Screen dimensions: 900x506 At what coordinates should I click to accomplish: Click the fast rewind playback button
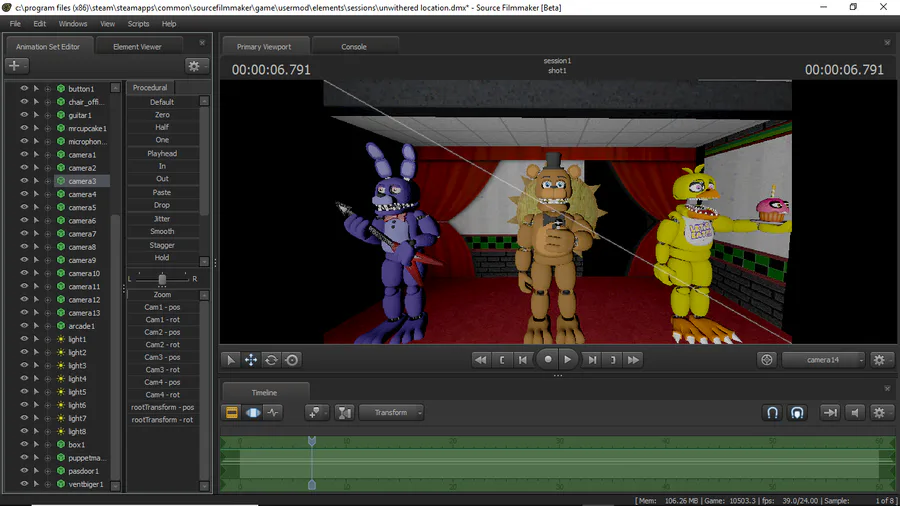point(480,360)
